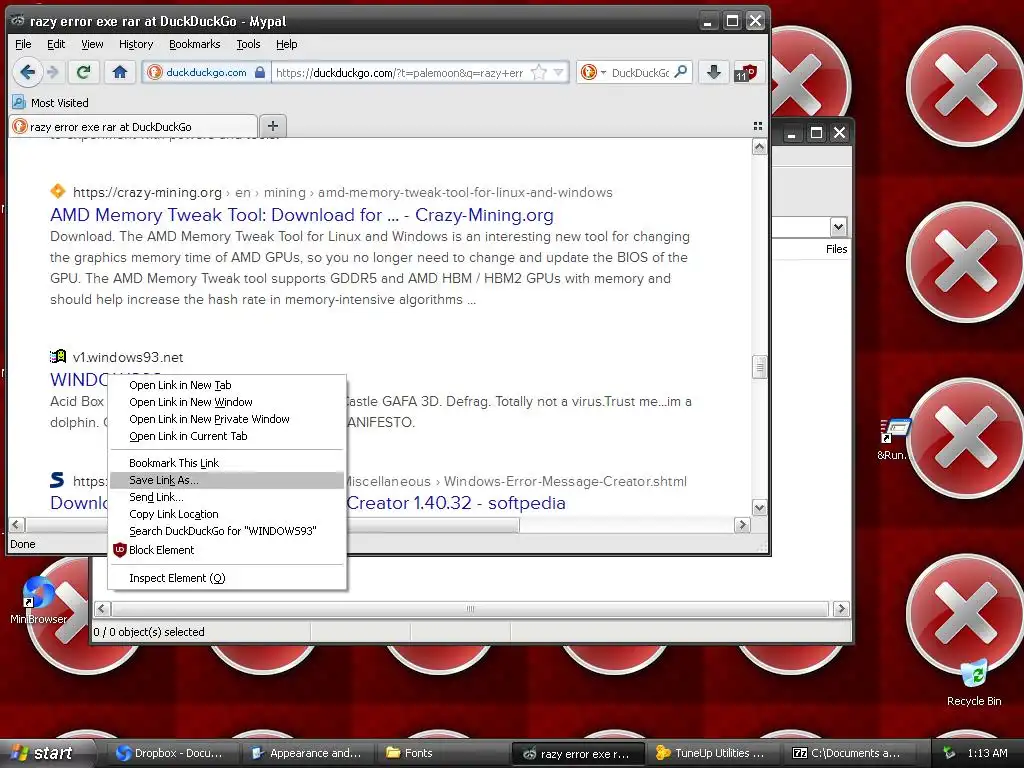Click the padlock security icon
This screenshot has width=1024, height=768.
260,72
